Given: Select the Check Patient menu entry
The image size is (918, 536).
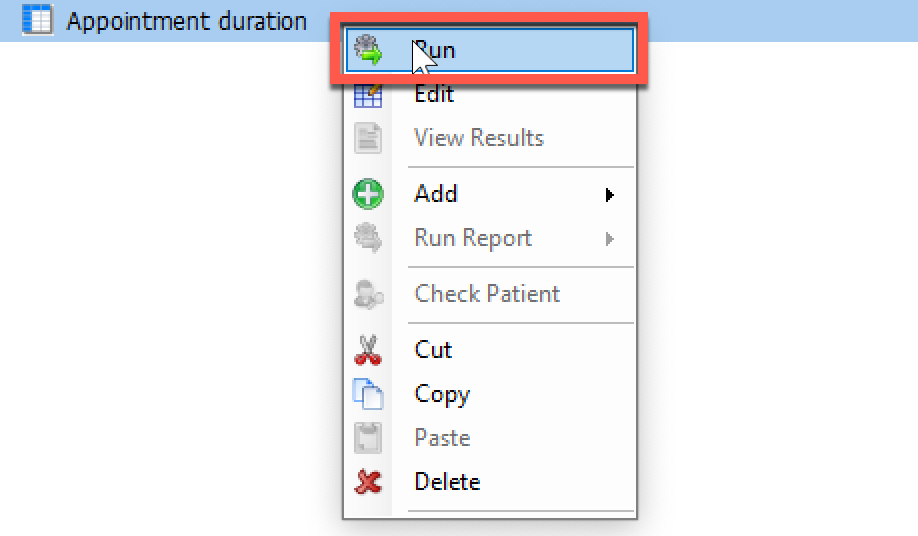Looking at the screenshot, I should click(x=487, y=294).
